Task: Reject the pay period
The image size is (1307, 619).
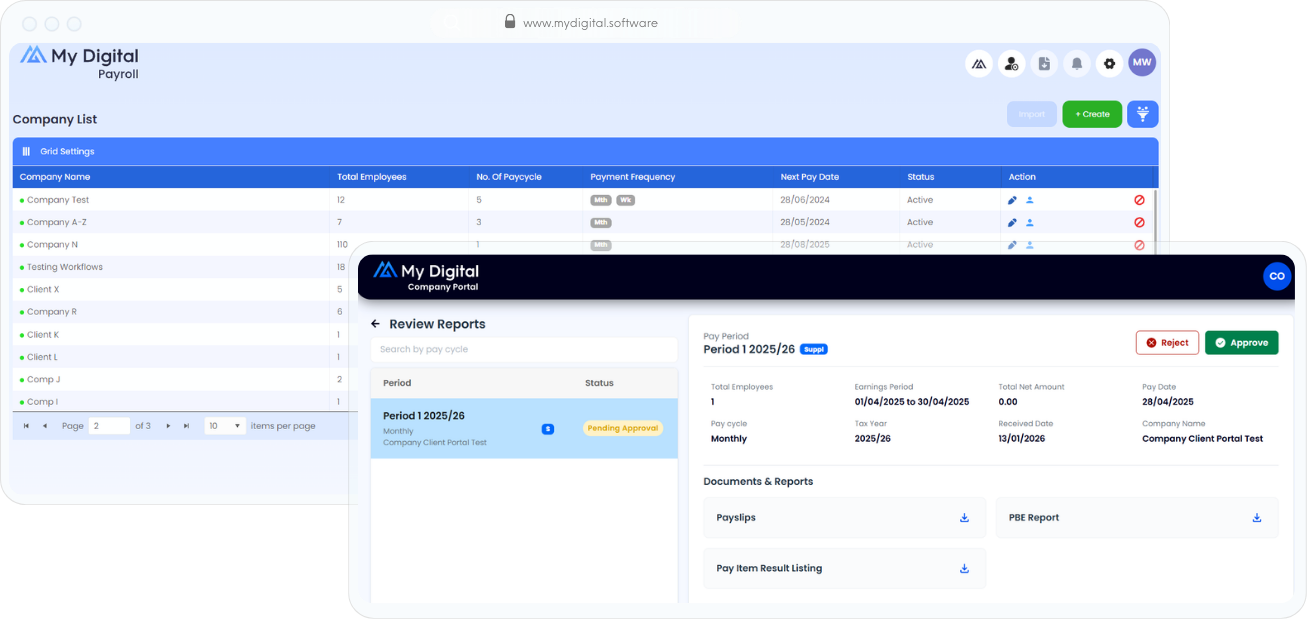Action: [x=1167, y=343]
